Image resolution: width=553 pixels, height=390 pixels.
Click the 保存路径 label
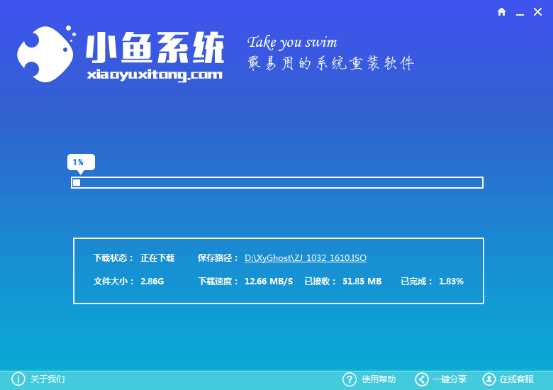pos(218,258)
